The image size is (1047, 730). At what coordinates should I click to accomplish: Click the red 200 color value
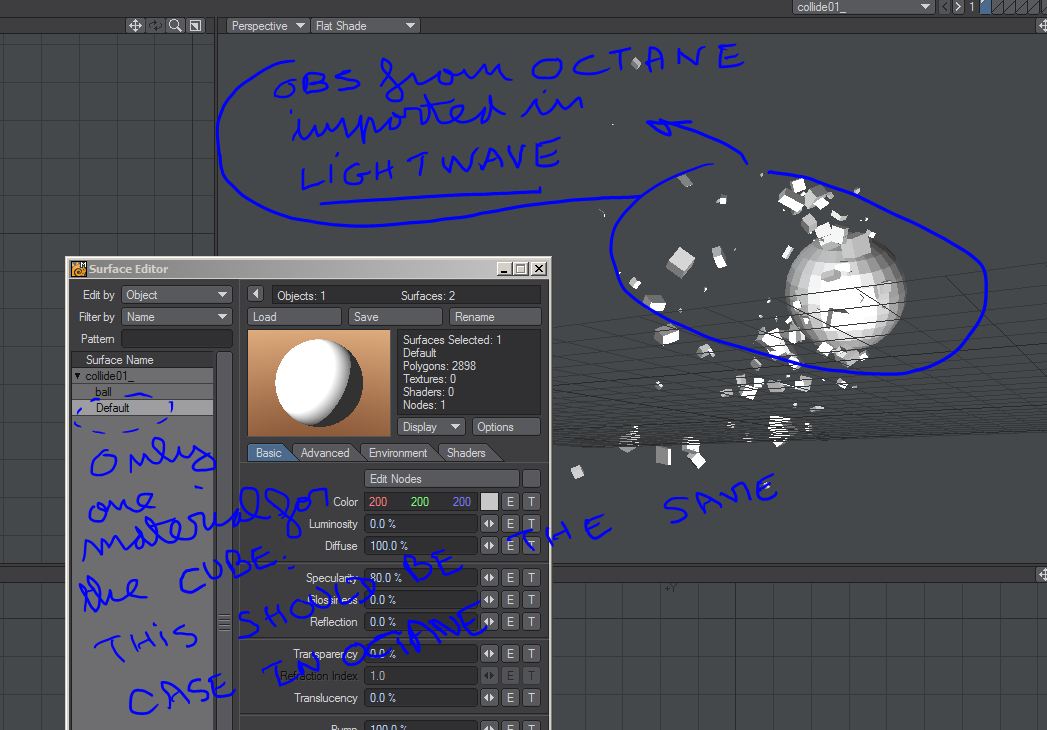tap(378, 502)
